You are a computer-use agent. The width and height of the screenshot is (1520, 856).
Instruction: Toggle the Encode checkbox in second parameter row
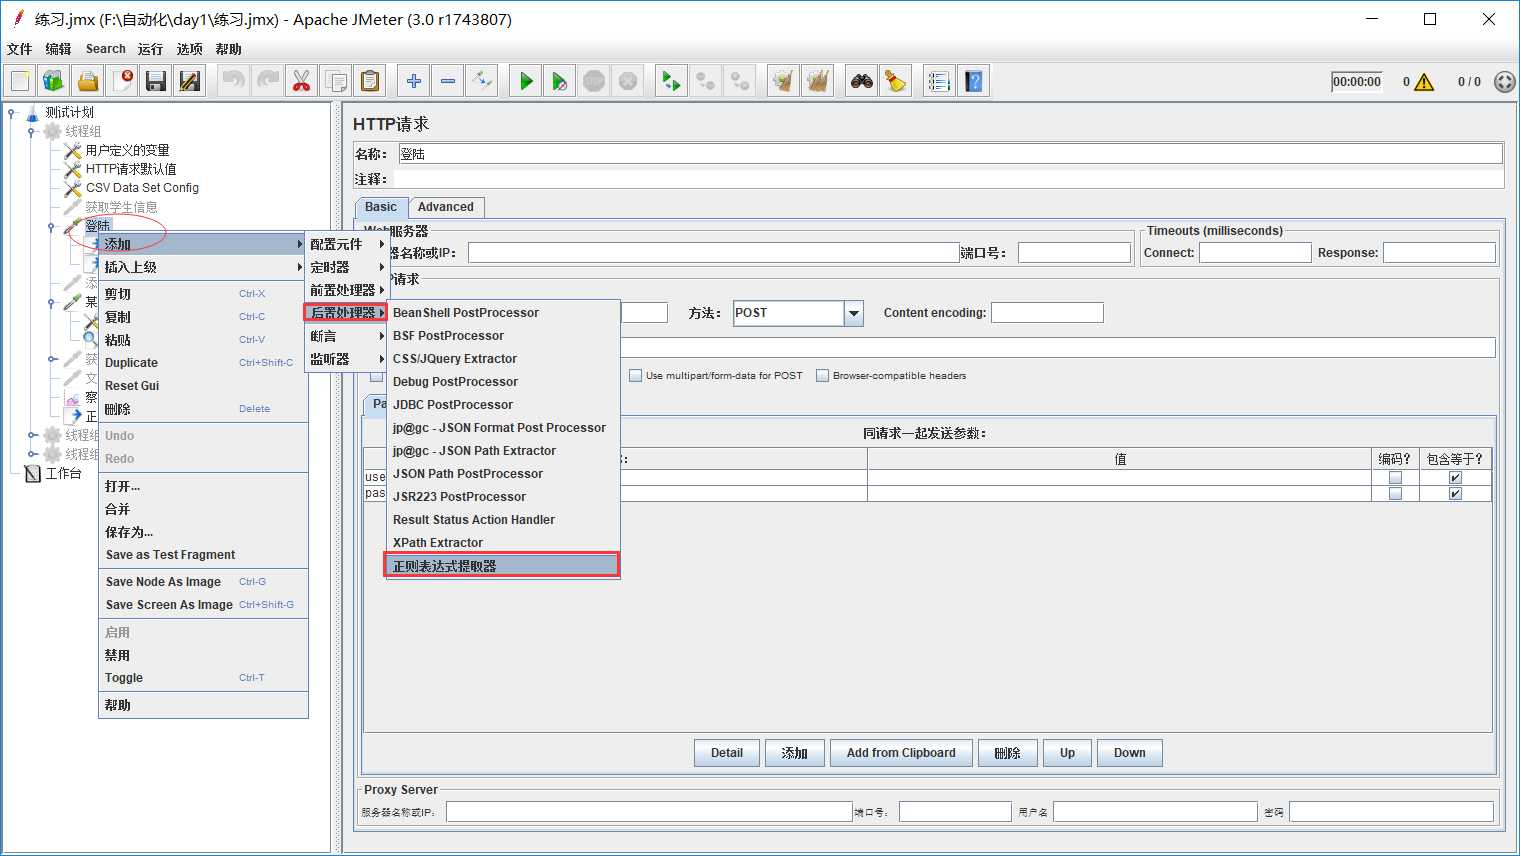1395,494
